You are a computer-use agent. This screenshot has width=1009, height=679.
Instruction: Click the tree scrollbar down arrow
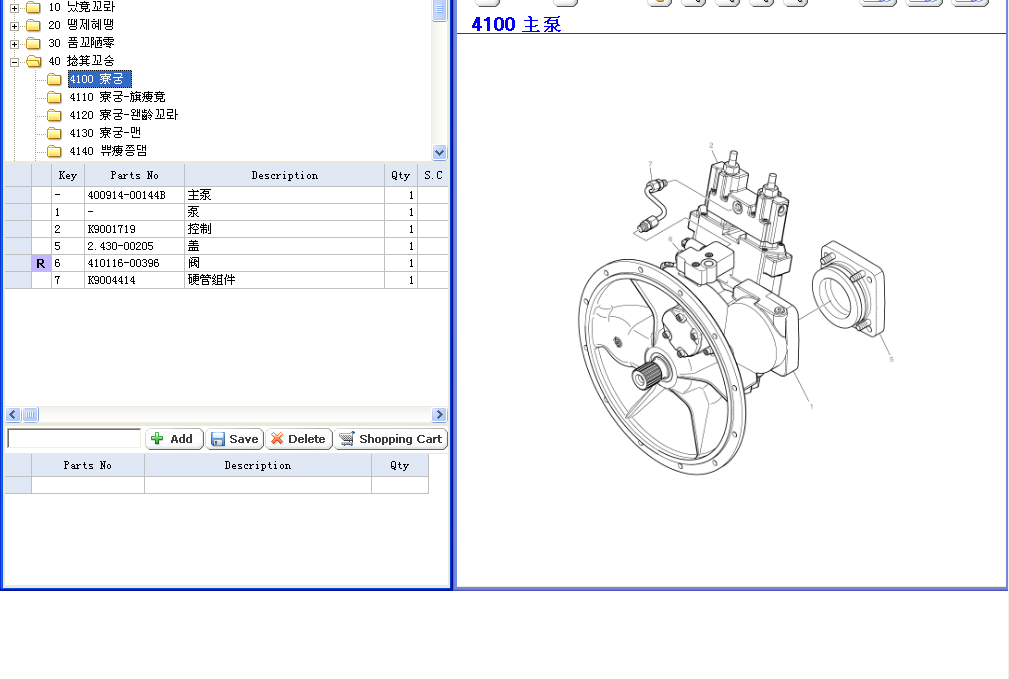pyautogui.click(x=439, y=152)
